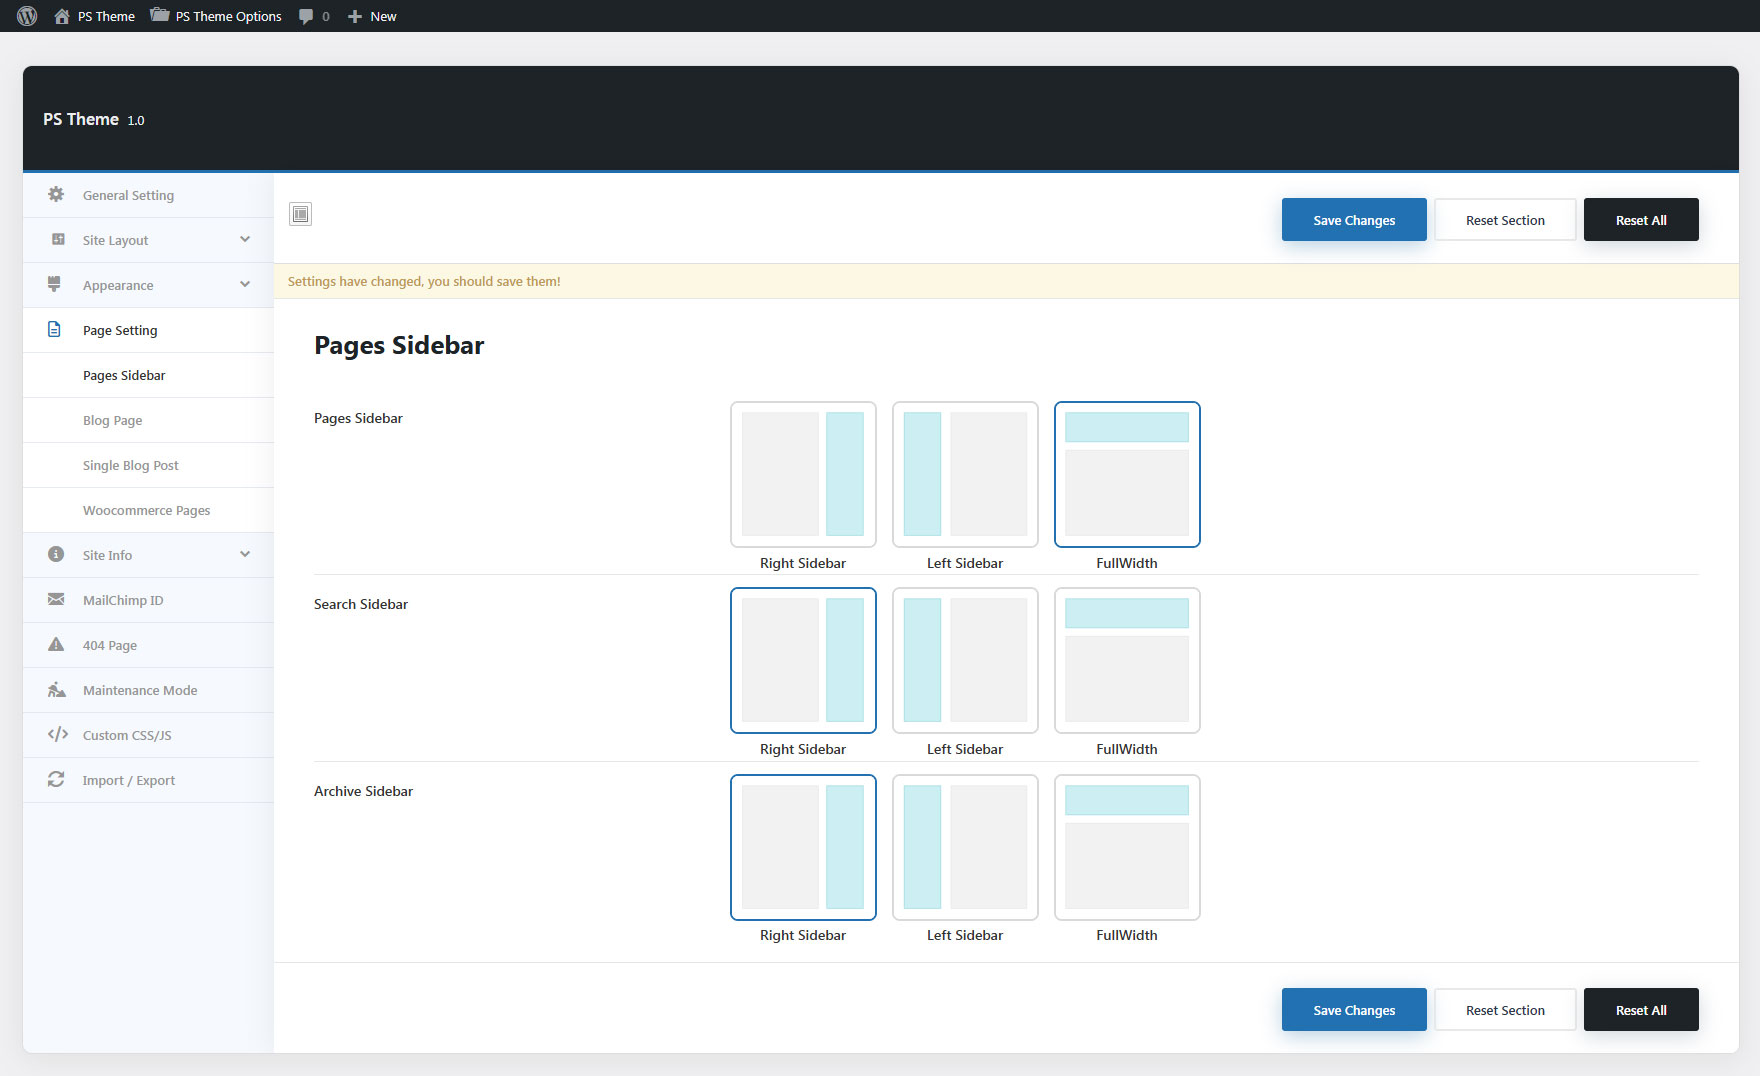Open General Setting gear icon
1760x1076 pixels.
56,195
